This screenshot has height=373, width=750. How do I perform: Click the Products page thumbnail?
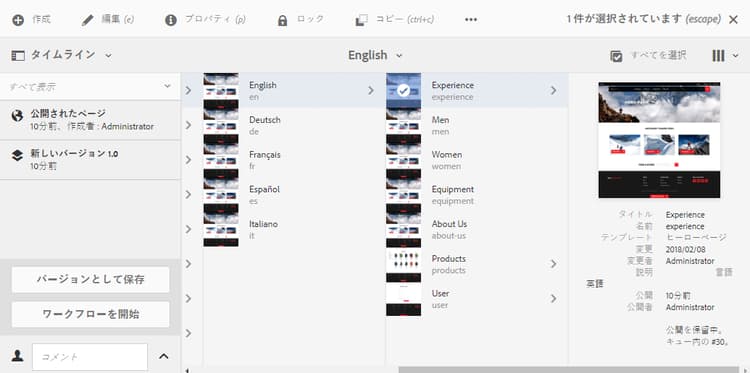404,265
